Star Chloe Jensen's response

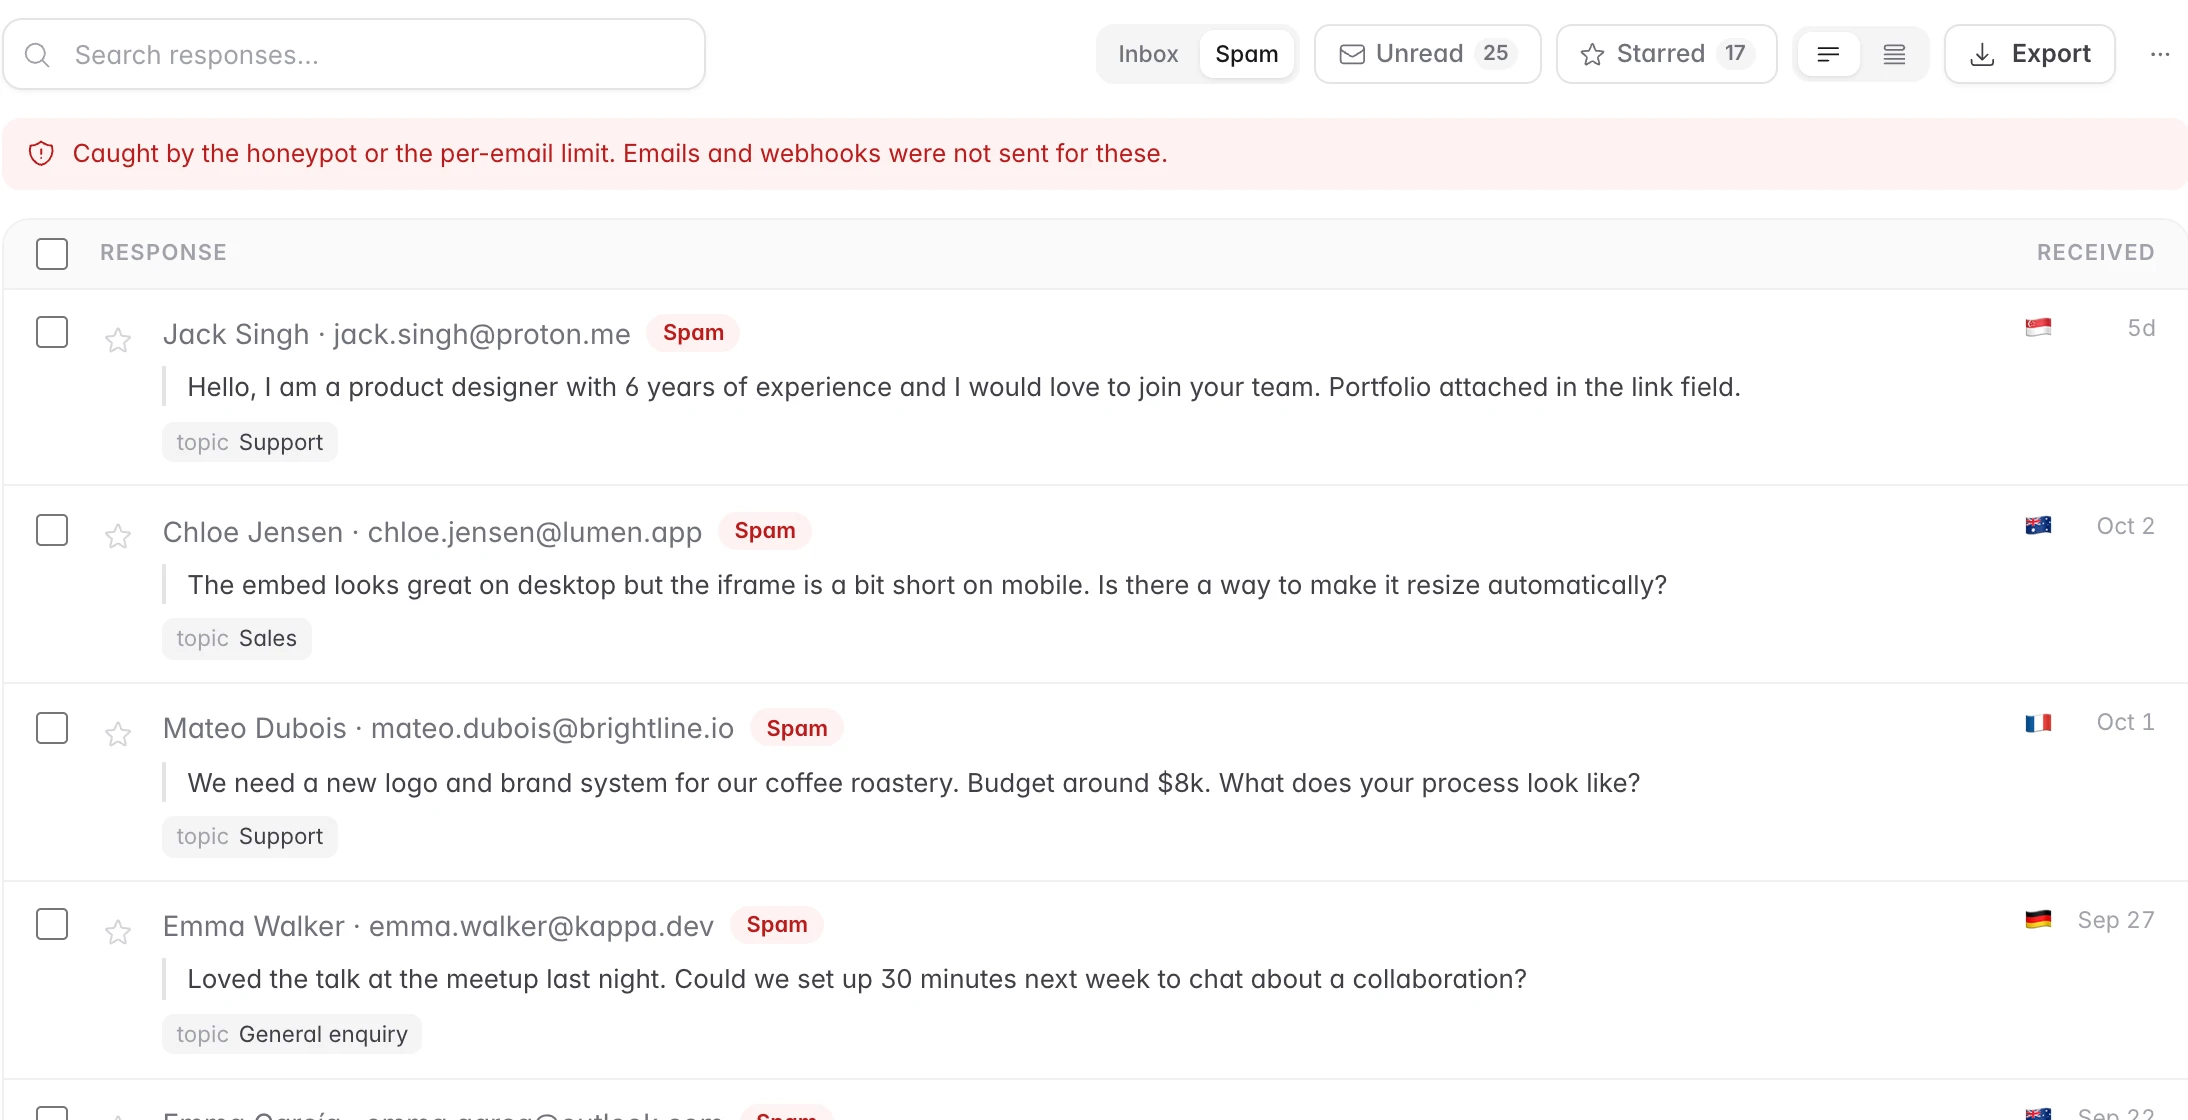(118, 536)
